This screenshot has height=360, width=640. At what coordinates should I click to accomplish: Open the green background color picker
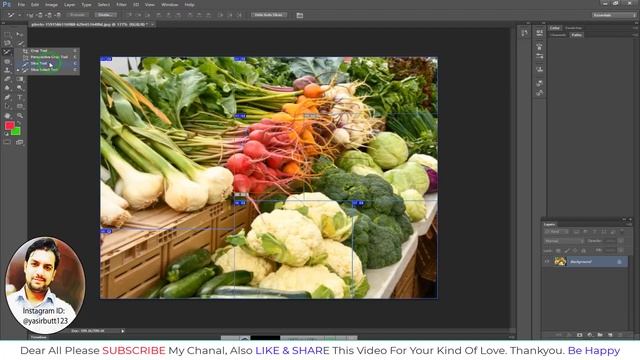coord(16,132)
